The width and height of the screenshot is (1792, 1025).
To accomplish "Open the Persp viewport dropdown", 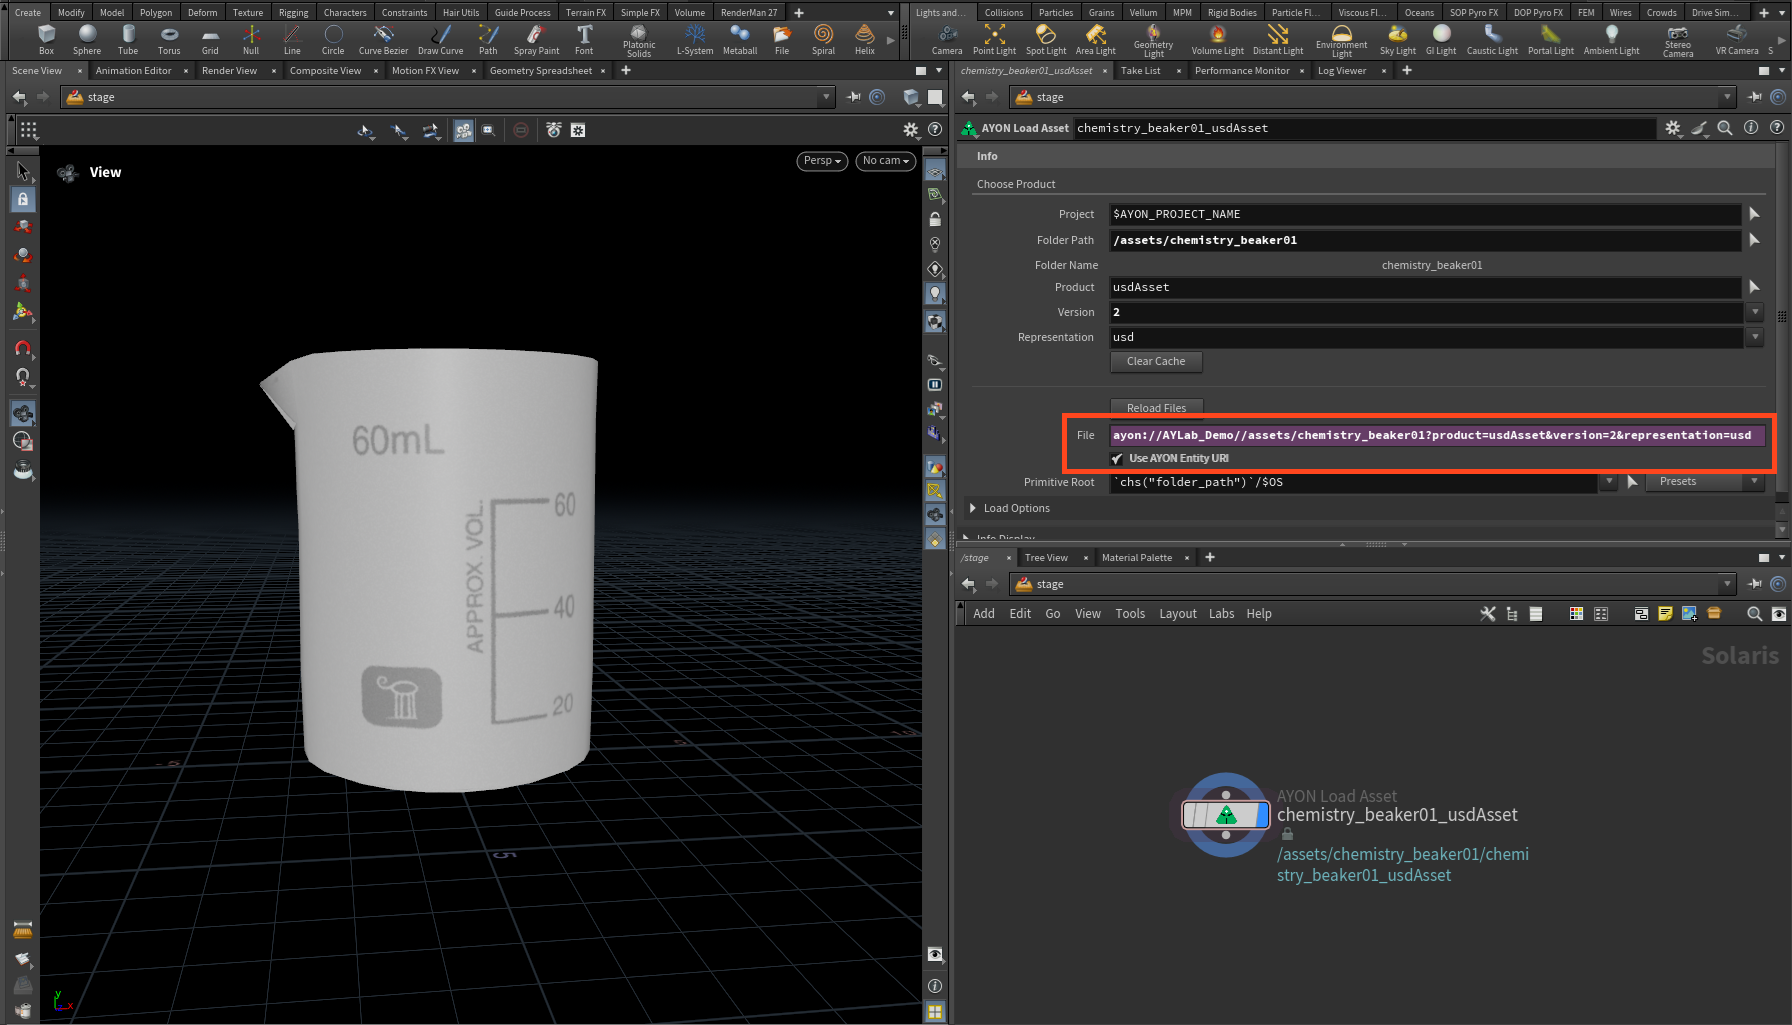I will pos(822,161).
